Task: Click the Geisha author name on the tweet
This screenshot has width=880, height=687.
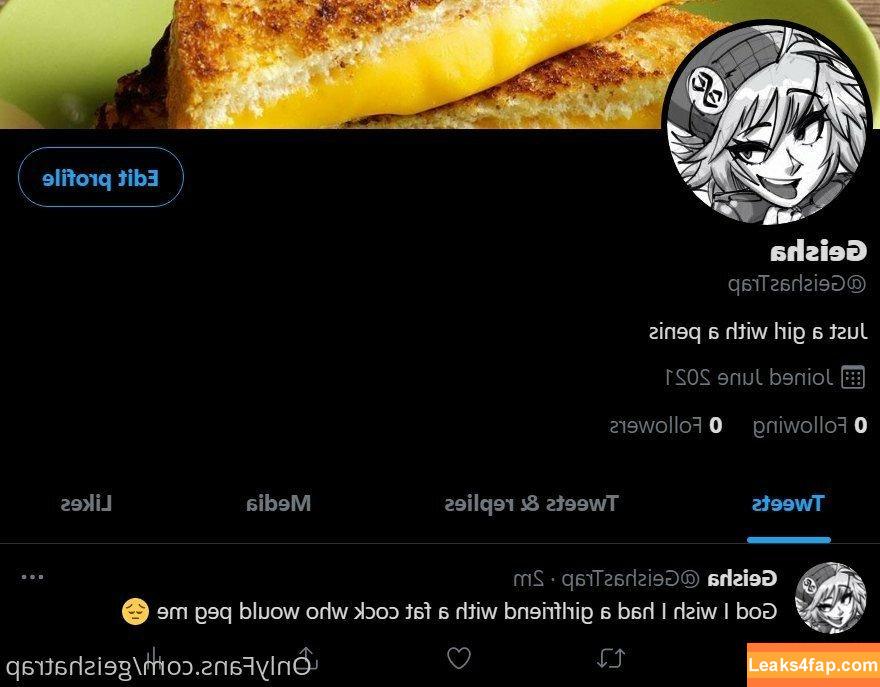Action: point(742,578)
